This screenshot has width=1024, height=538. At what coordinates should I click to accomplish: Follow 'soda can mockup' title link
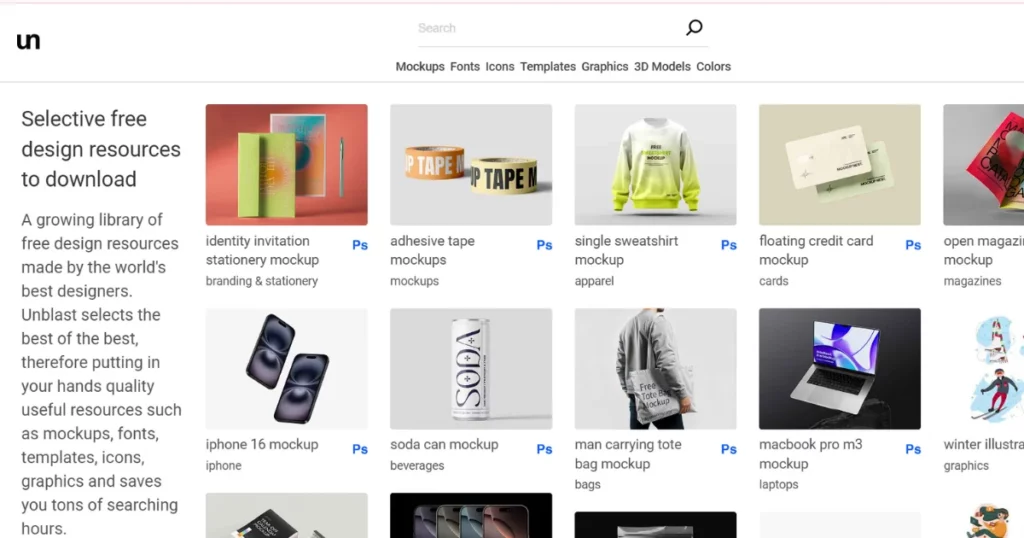point(444,445)
